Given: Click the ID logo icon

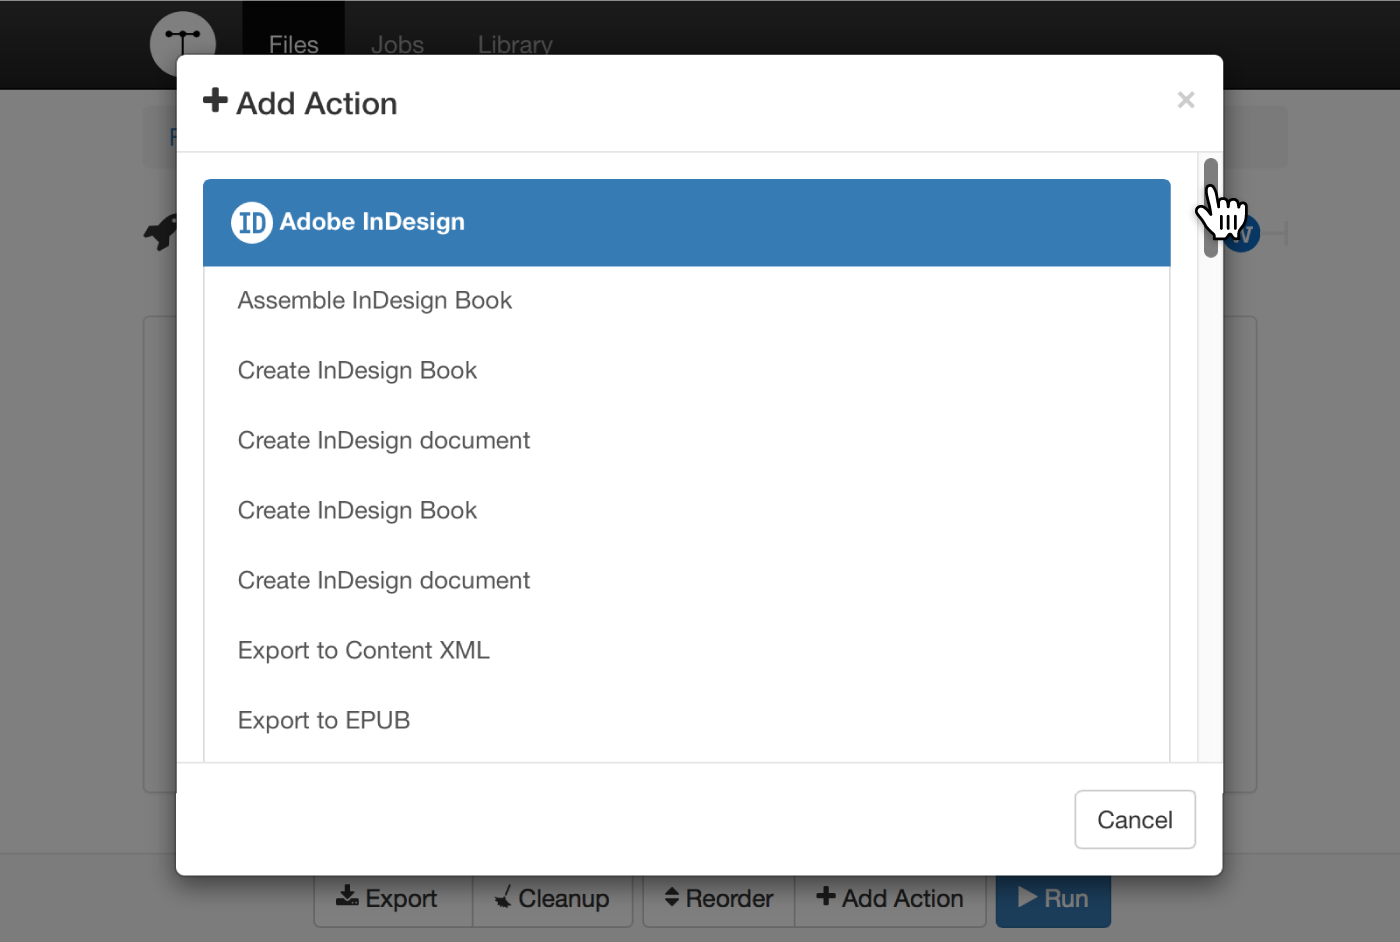Looking at the screenshot, I should coord(251,222).
